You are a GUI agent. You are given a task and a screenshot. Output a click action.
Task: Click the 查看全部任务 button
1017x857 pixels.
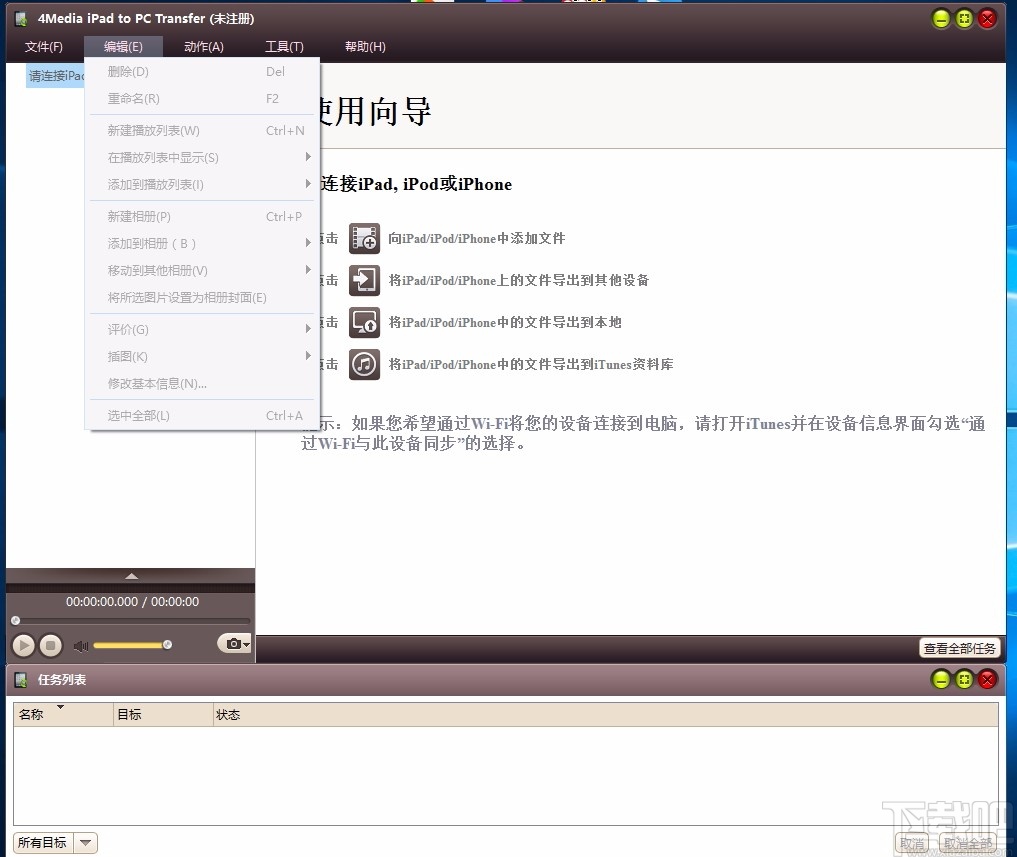pos(959,647)
